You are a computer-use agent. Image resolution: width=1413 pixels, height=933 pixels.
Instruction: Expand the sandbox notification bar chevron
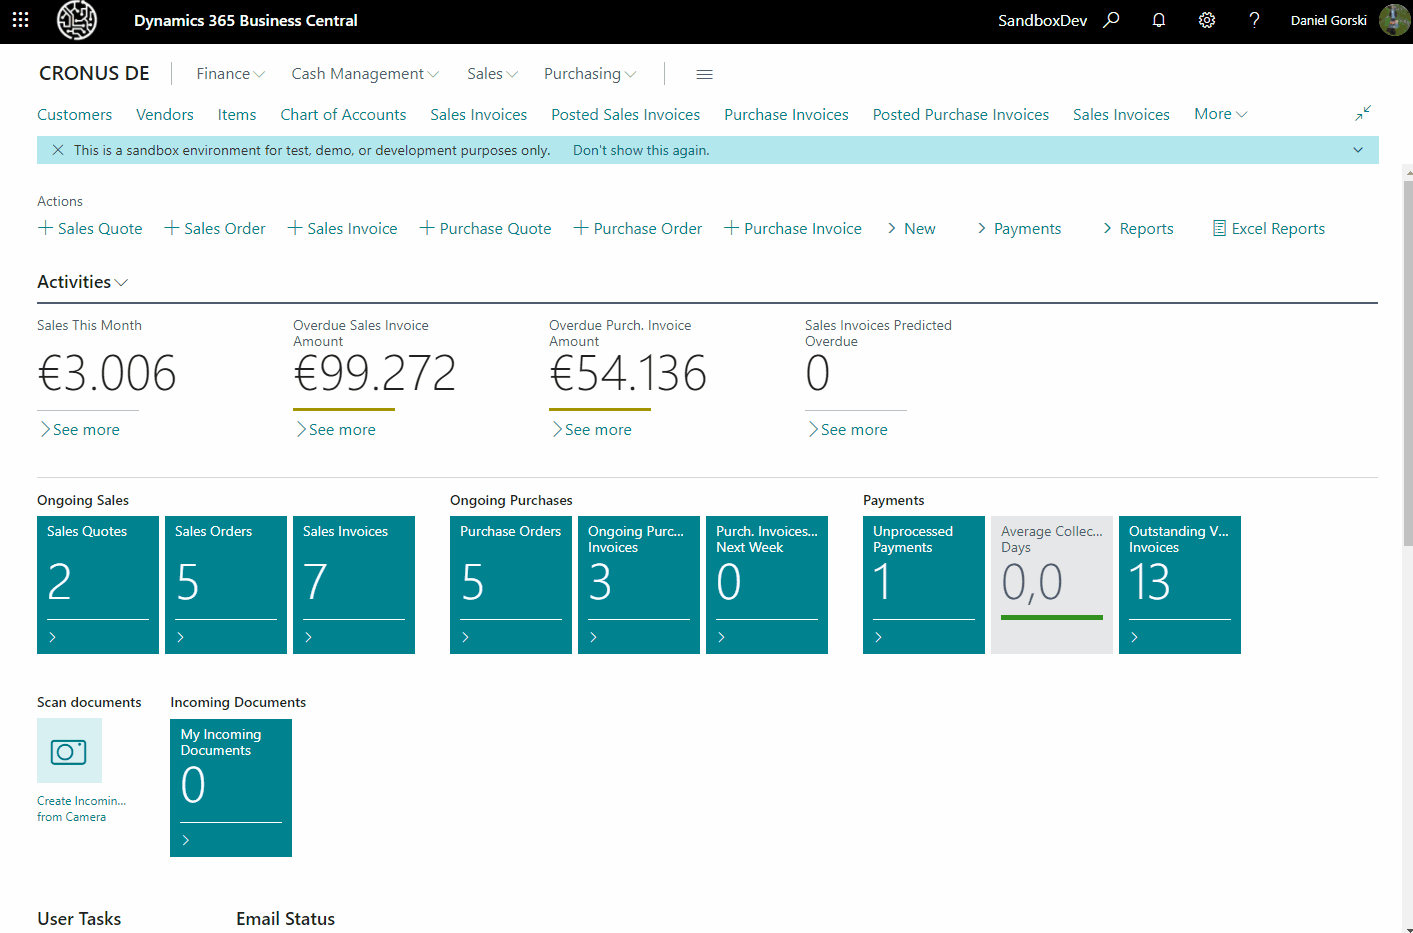coord(1358,150)
